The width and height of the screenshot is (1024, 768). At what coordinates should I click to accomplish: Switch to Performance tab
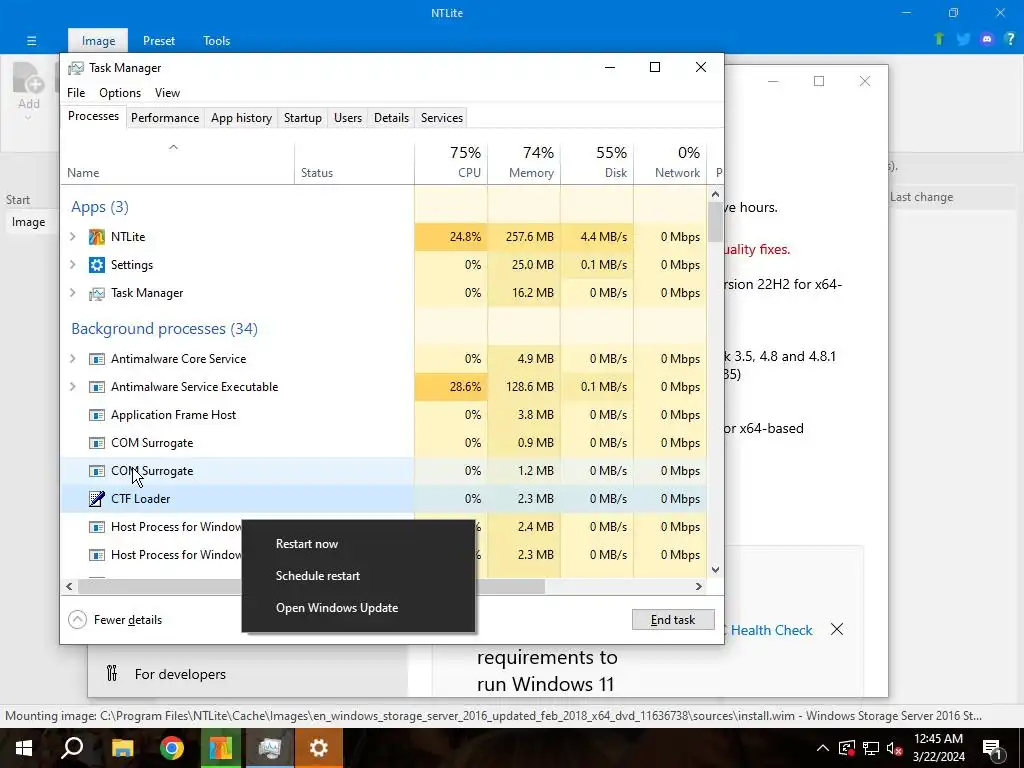pyautogui.click(x=165, y=118)
